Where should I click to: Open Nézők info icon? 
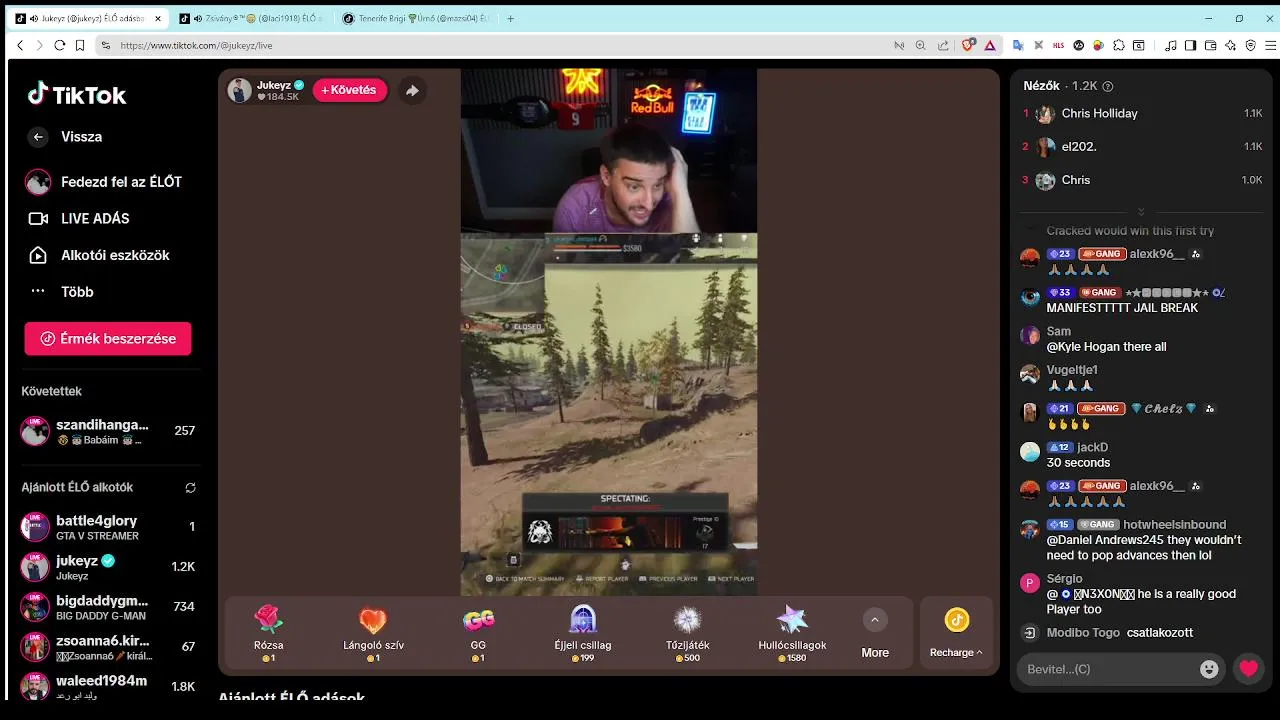(x=1108, y=87)
